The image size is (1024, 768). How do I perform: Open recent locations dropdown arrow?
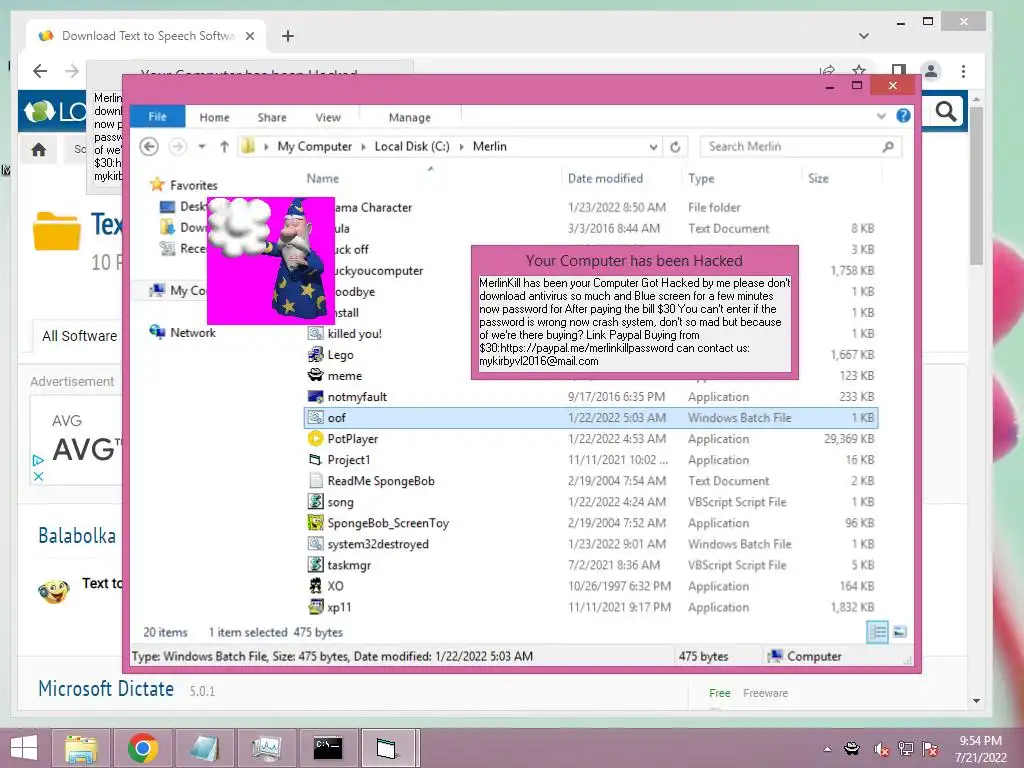click(x=202, y=147)
